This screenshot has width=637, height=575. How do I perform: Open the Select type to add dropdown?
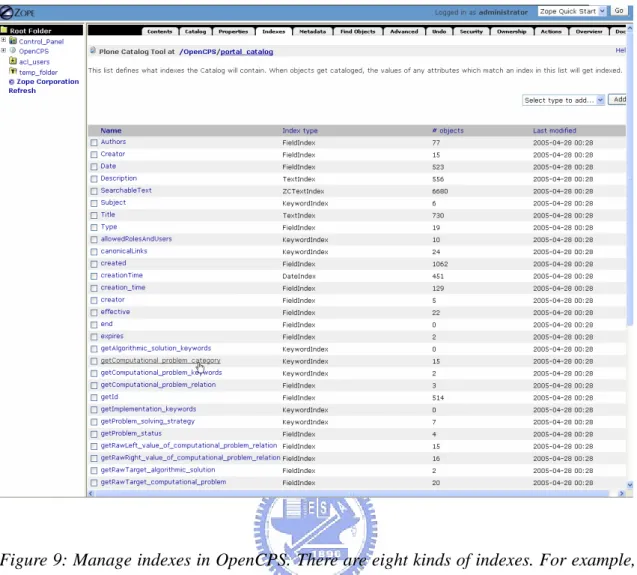click(563, 100)
